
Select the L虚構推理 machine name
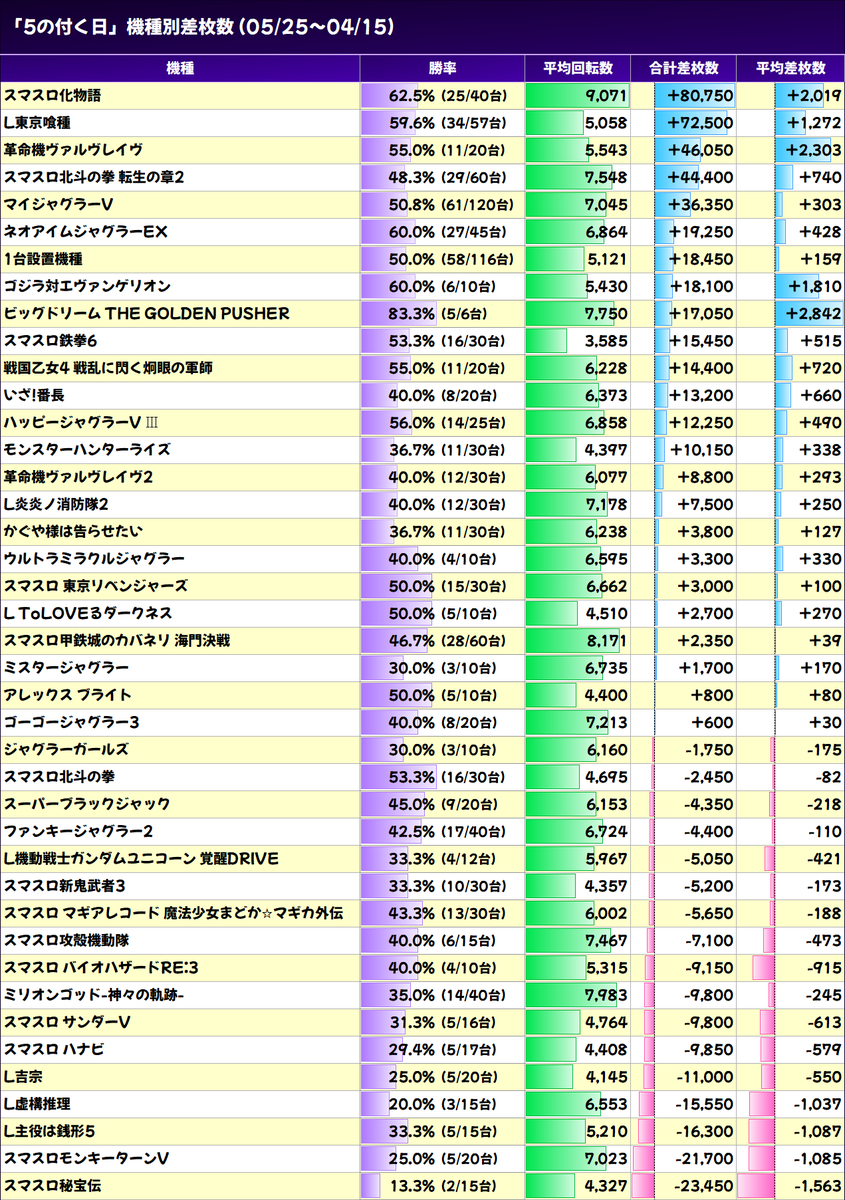tap(37, 1105)
